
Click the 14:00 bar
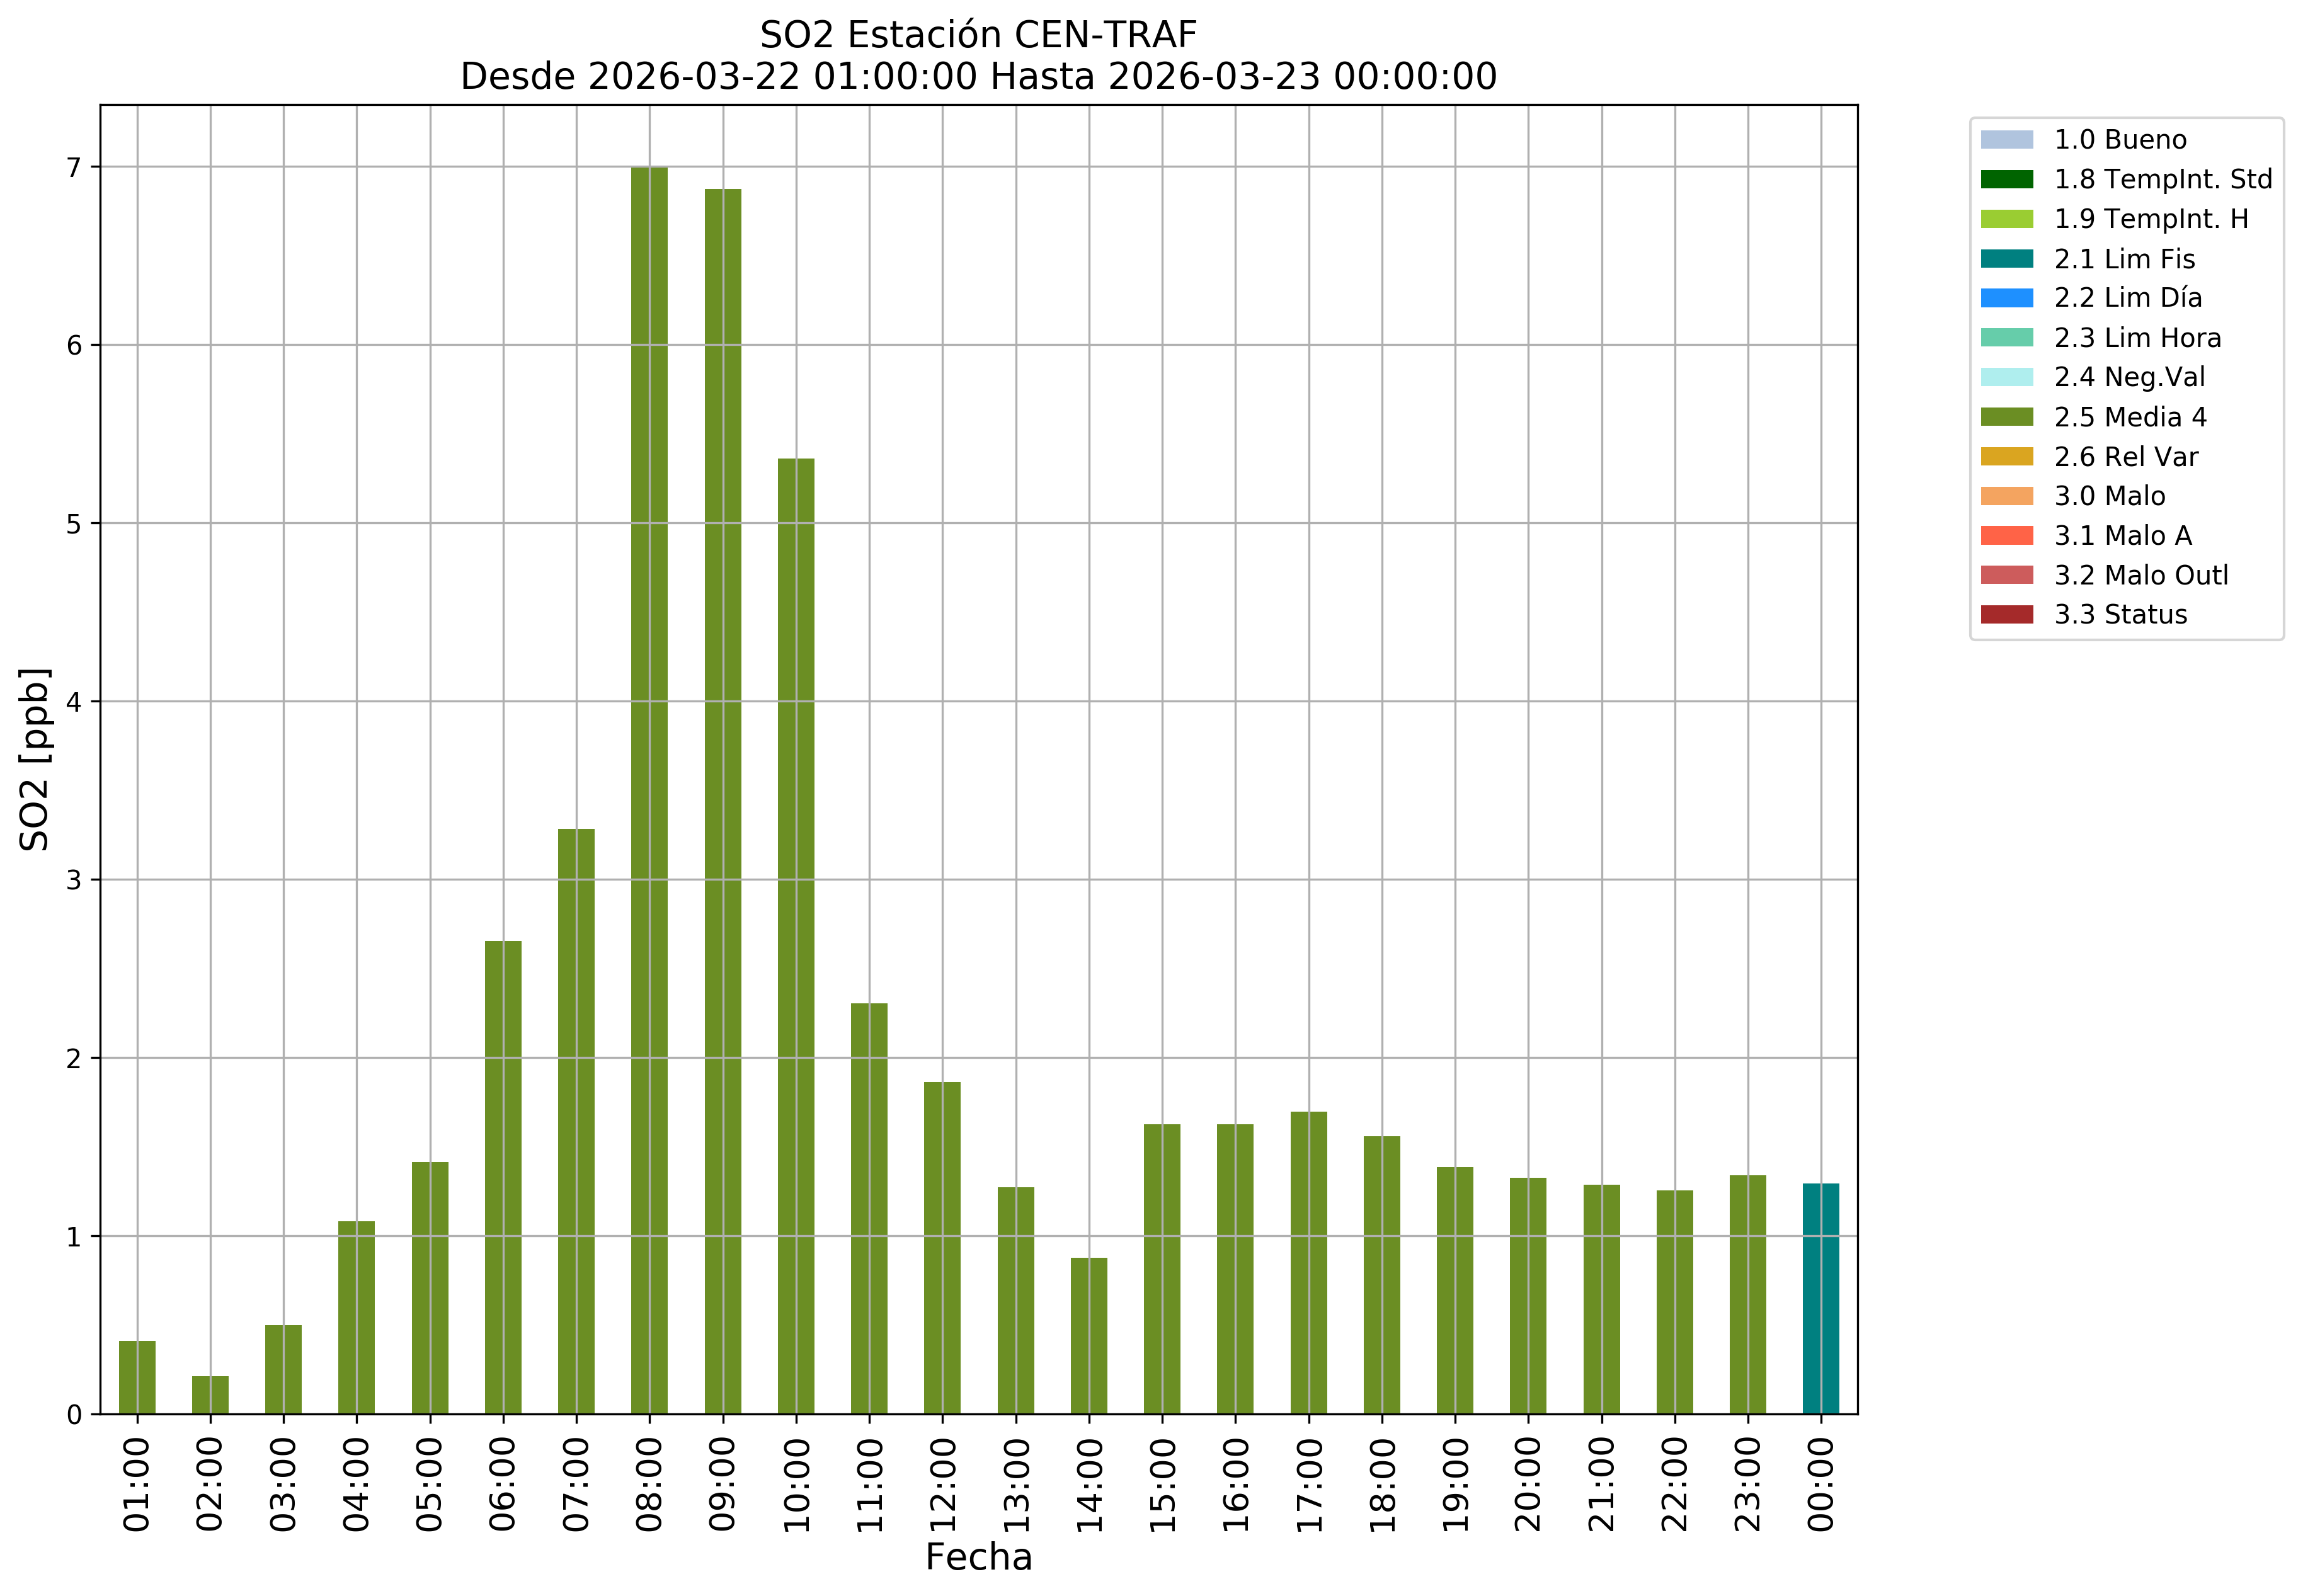tap(1088, 1335)
